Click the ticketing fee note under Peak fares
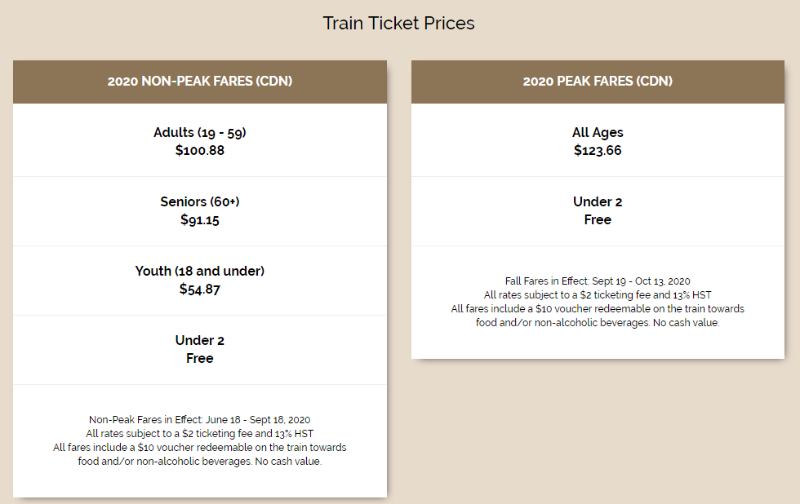 (x=597, y=295)
